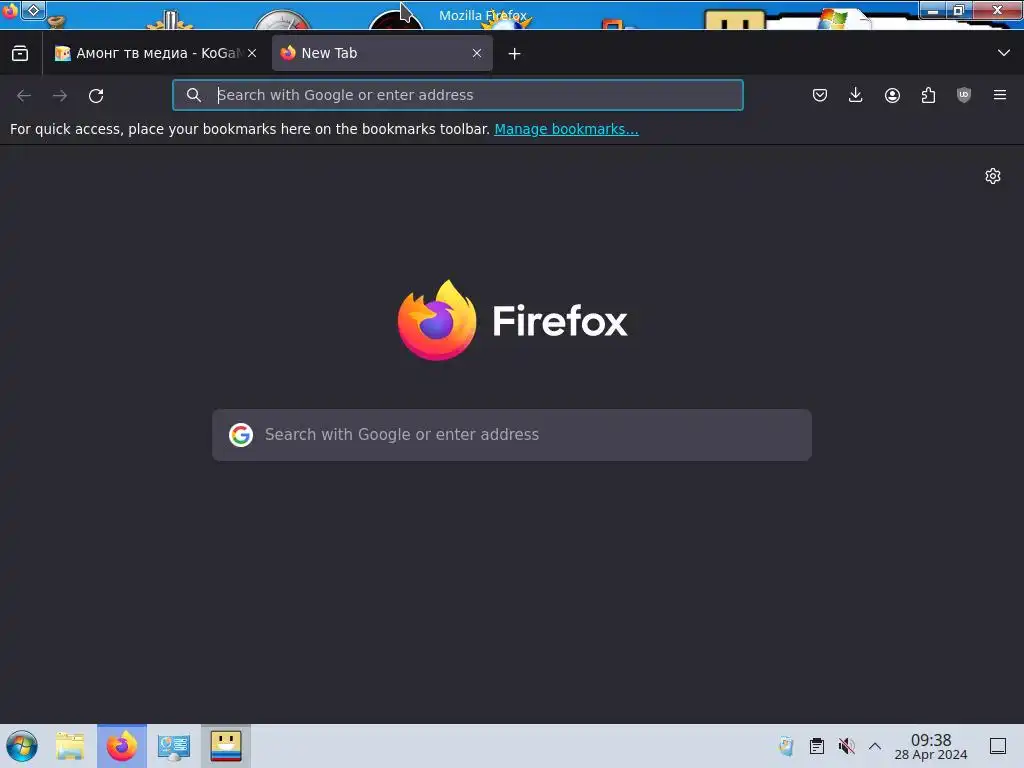
Task: Expand hidden system tray icons
Action: [875, 746]
